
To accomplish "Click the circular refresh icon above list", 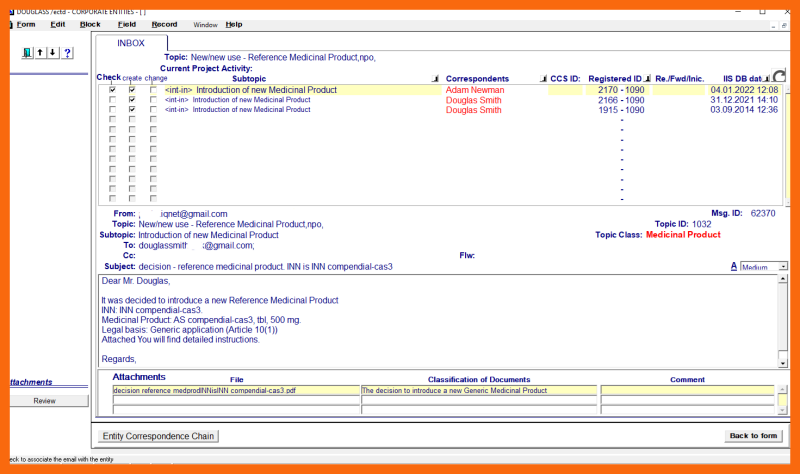I will coord(779,77).
